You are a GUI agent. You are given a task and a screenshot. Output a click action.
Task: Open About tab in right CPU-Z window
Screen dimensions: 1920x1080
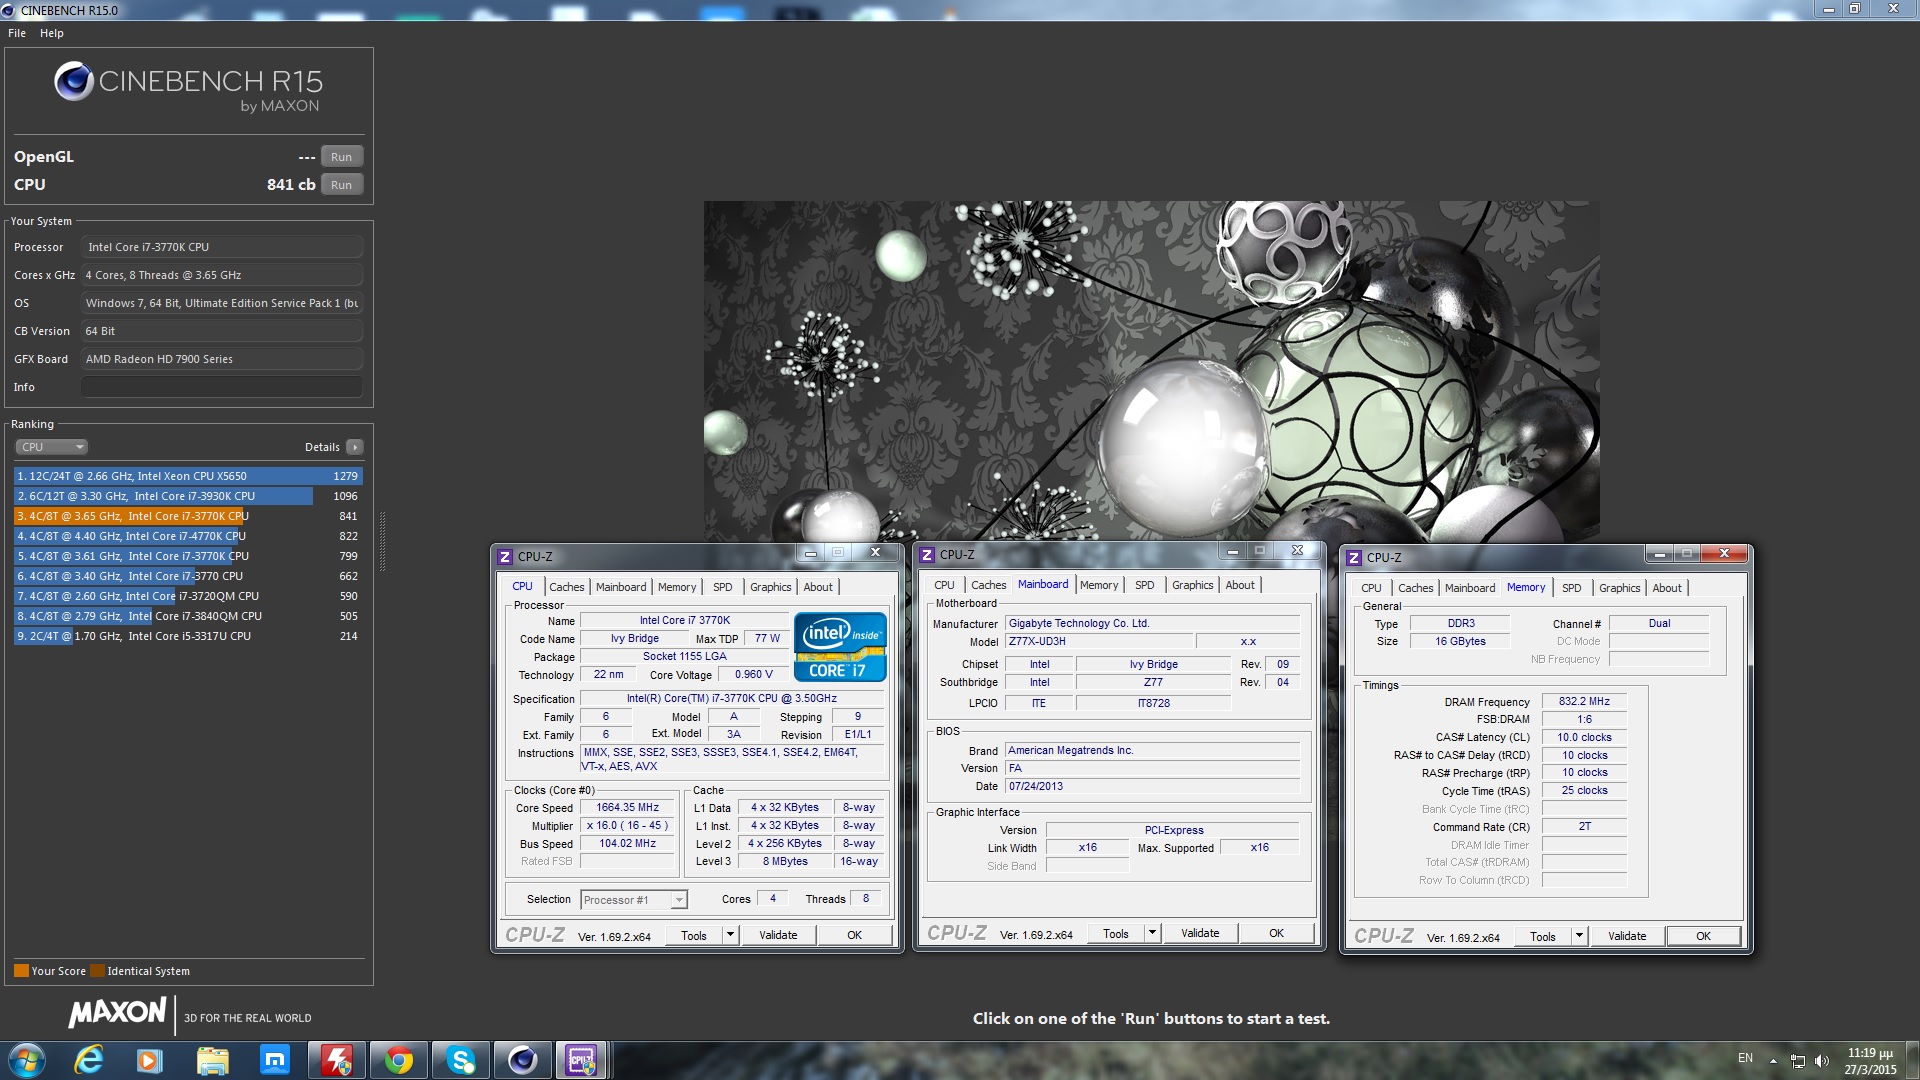(x=1667, y=588)
